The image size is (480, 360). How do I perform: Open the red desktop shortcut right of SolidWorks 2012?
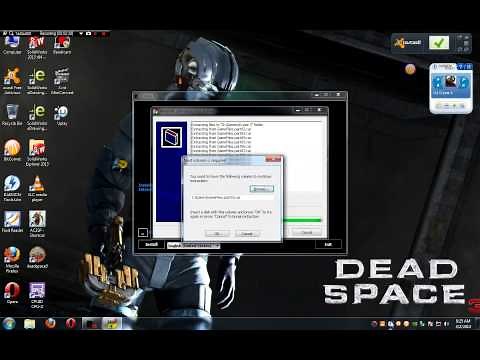(x=62, y=45)
